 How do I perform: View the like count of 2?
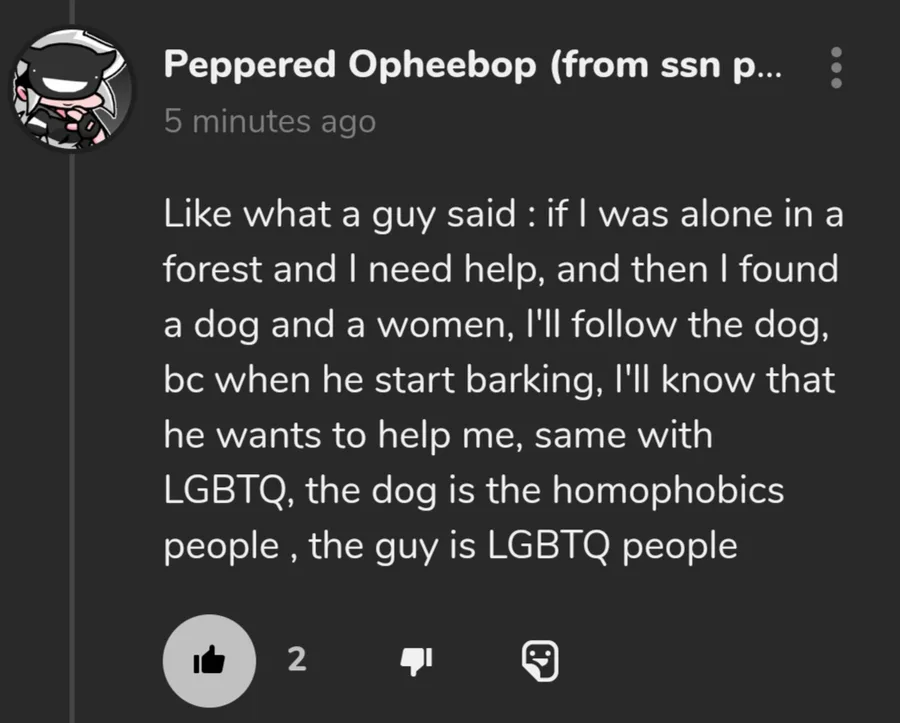(296, 659)
